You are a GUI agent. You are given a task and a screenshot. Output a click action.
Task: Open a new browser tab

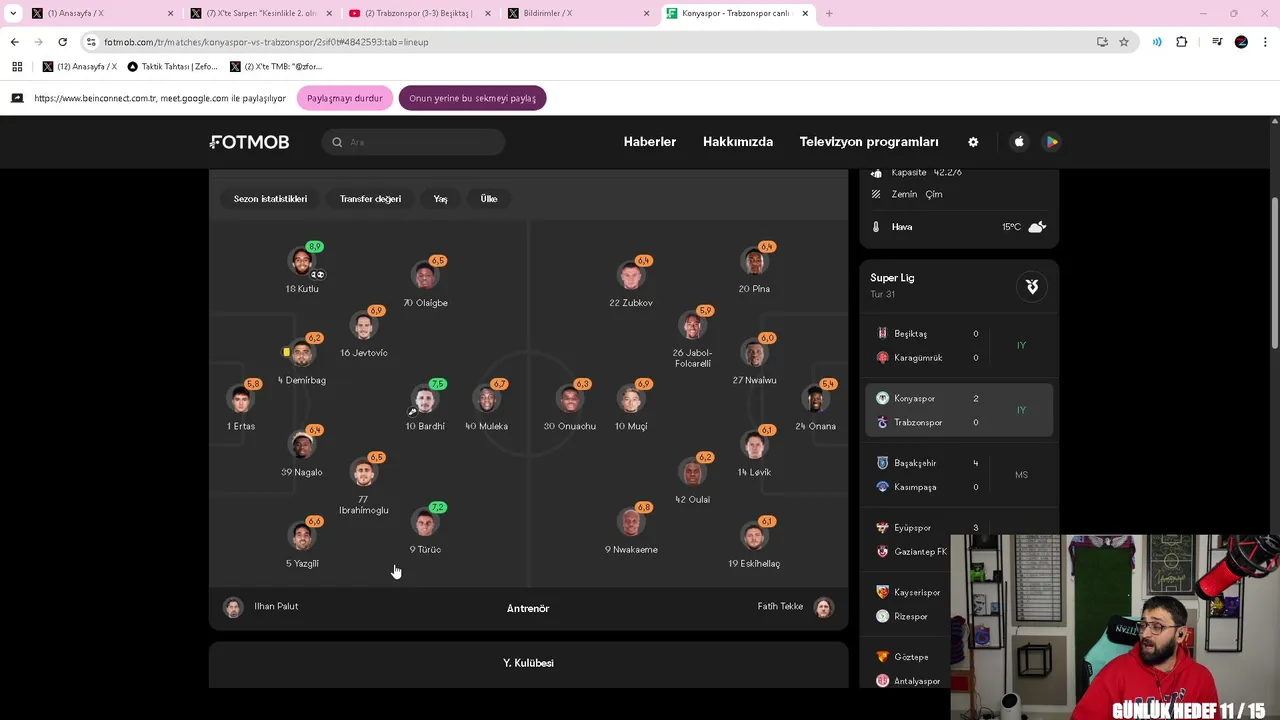[829, 13]
